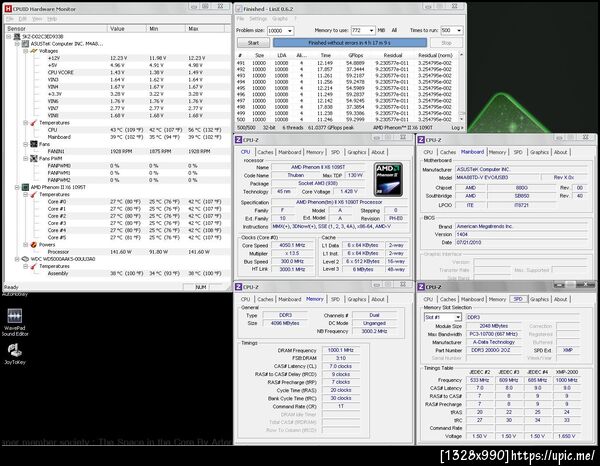Open the Help menu in HWMonitor
The image size is (600, 466).
pos(52,19)
